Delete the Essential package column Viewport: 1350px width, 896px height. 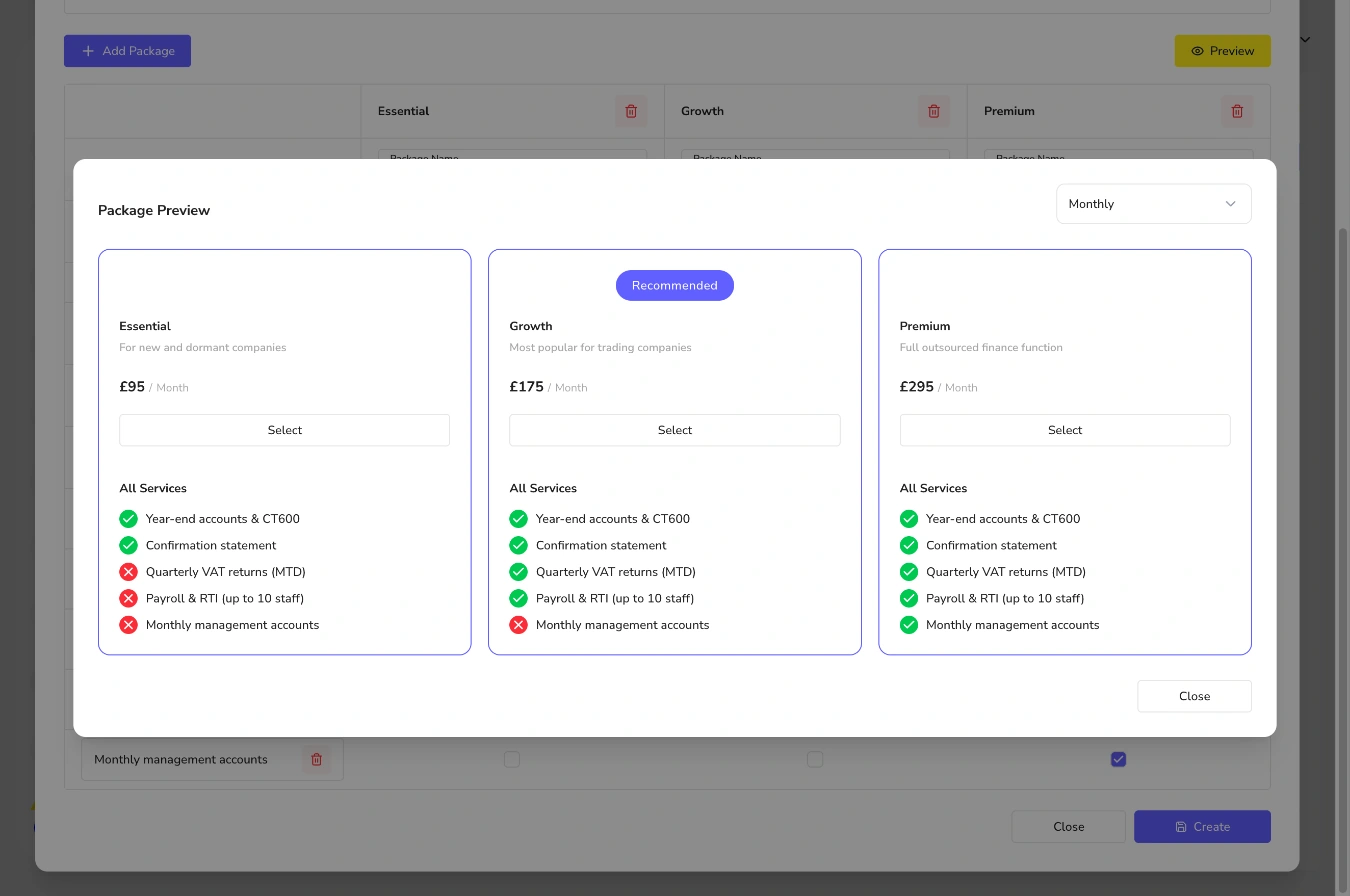coord(631,111)
